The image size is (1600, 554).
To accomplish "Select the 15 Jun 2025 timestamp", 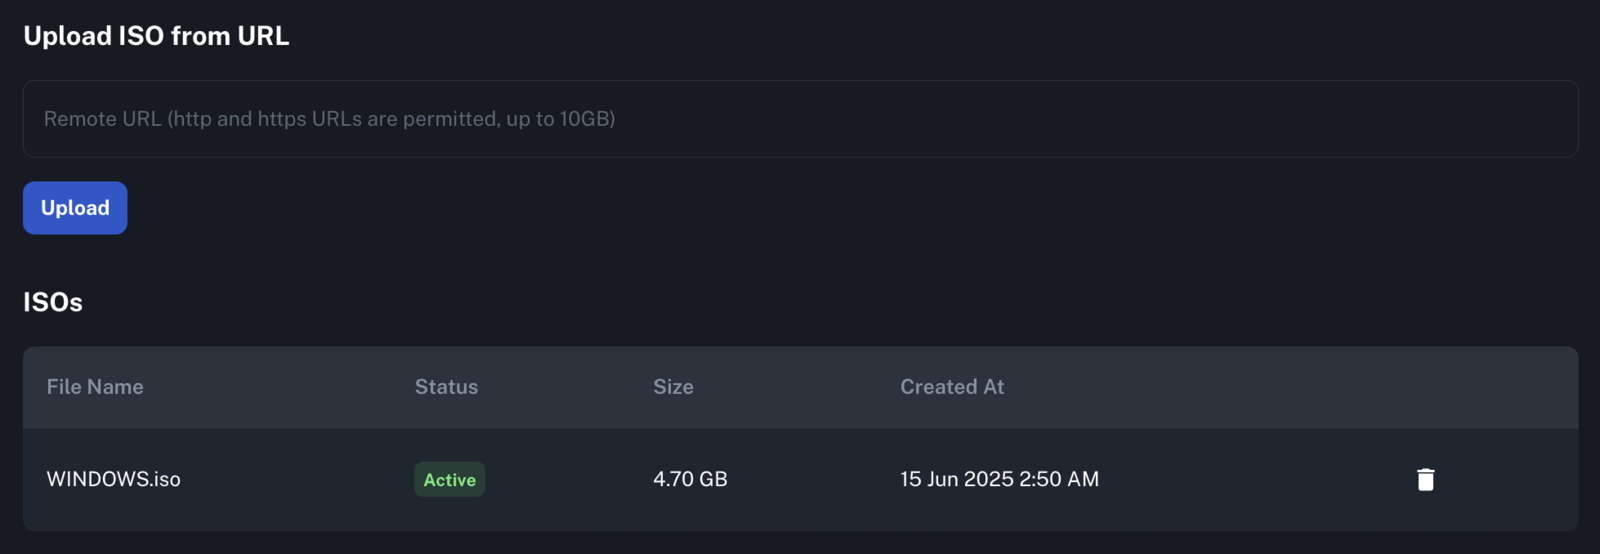I will click(x=999, y=479).
